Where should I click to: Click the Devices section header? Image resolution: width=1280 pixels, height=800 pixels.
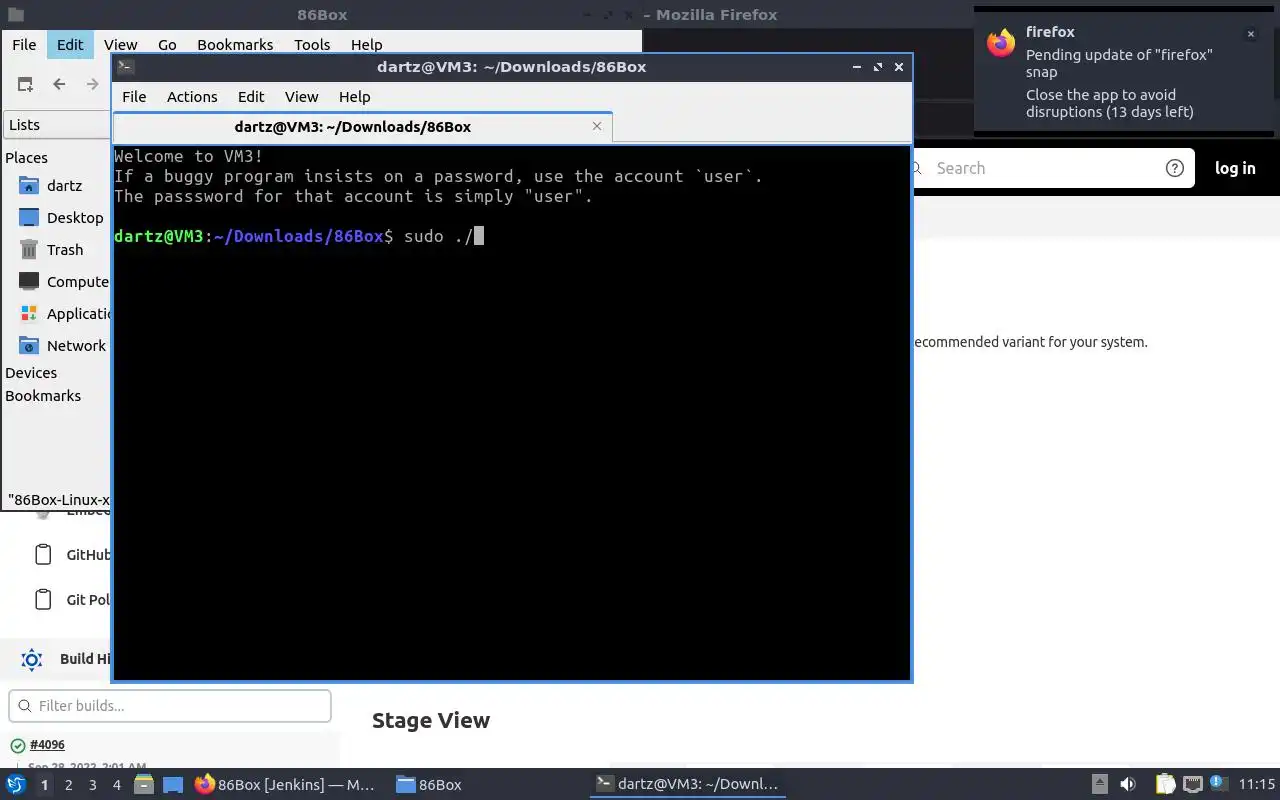(31, 373)
